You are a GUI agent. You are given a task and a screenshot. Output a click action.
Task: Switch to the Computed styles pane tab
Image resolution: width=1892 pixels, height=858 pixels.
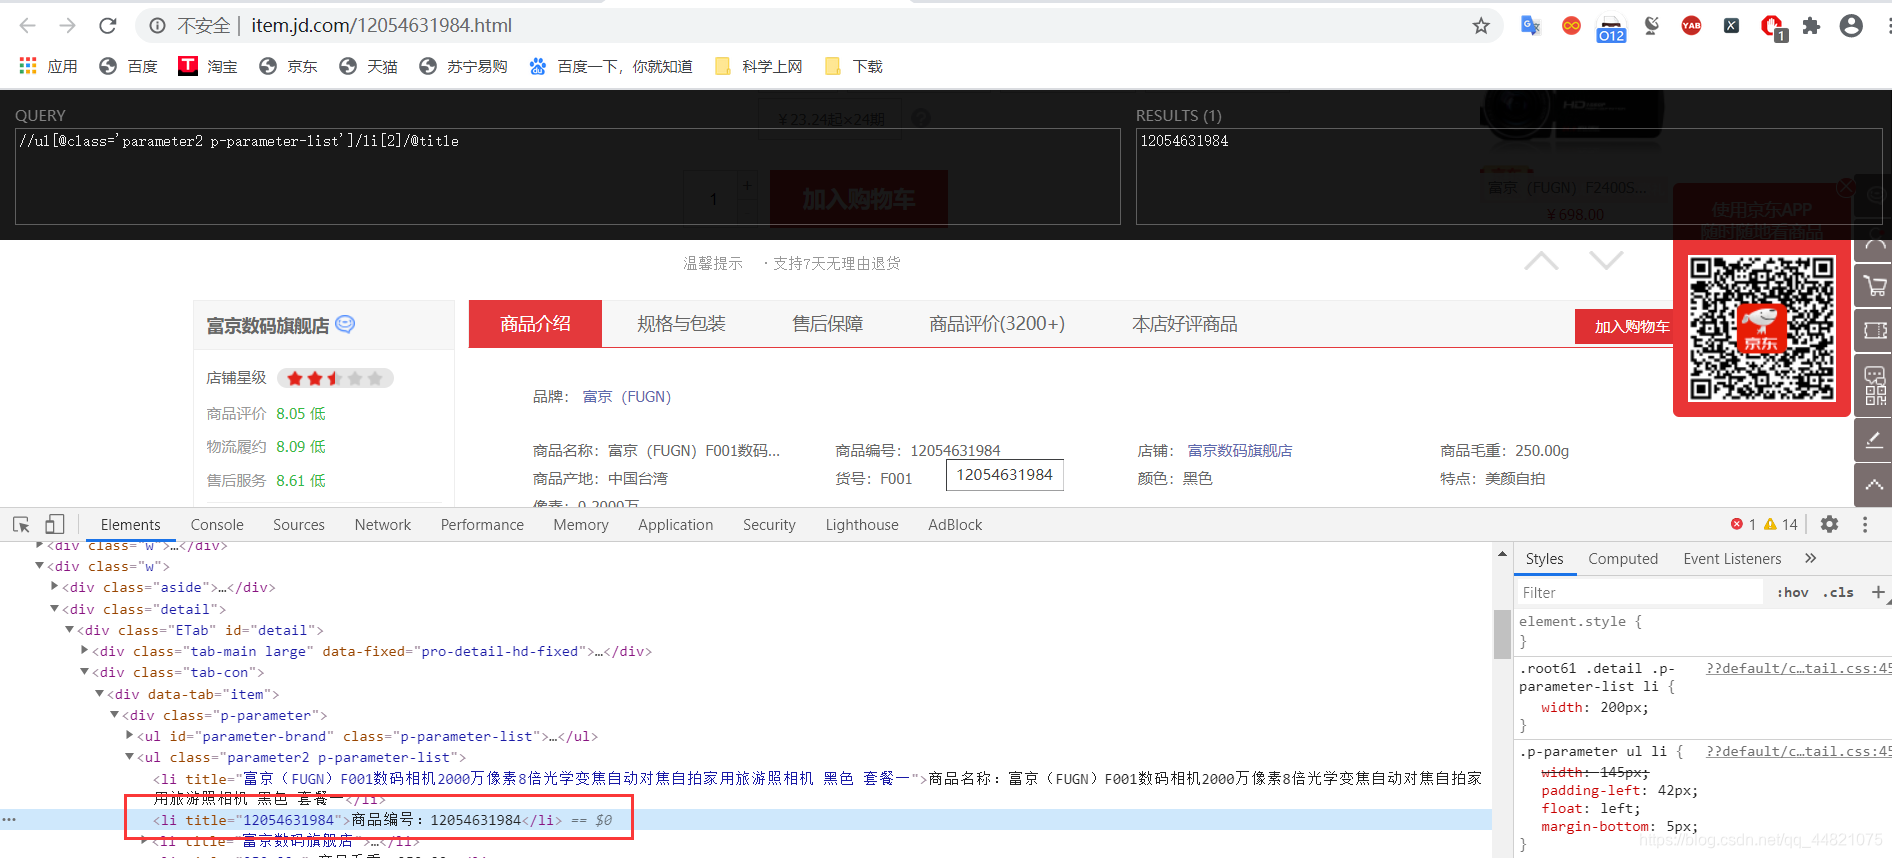coord(1622,559)
